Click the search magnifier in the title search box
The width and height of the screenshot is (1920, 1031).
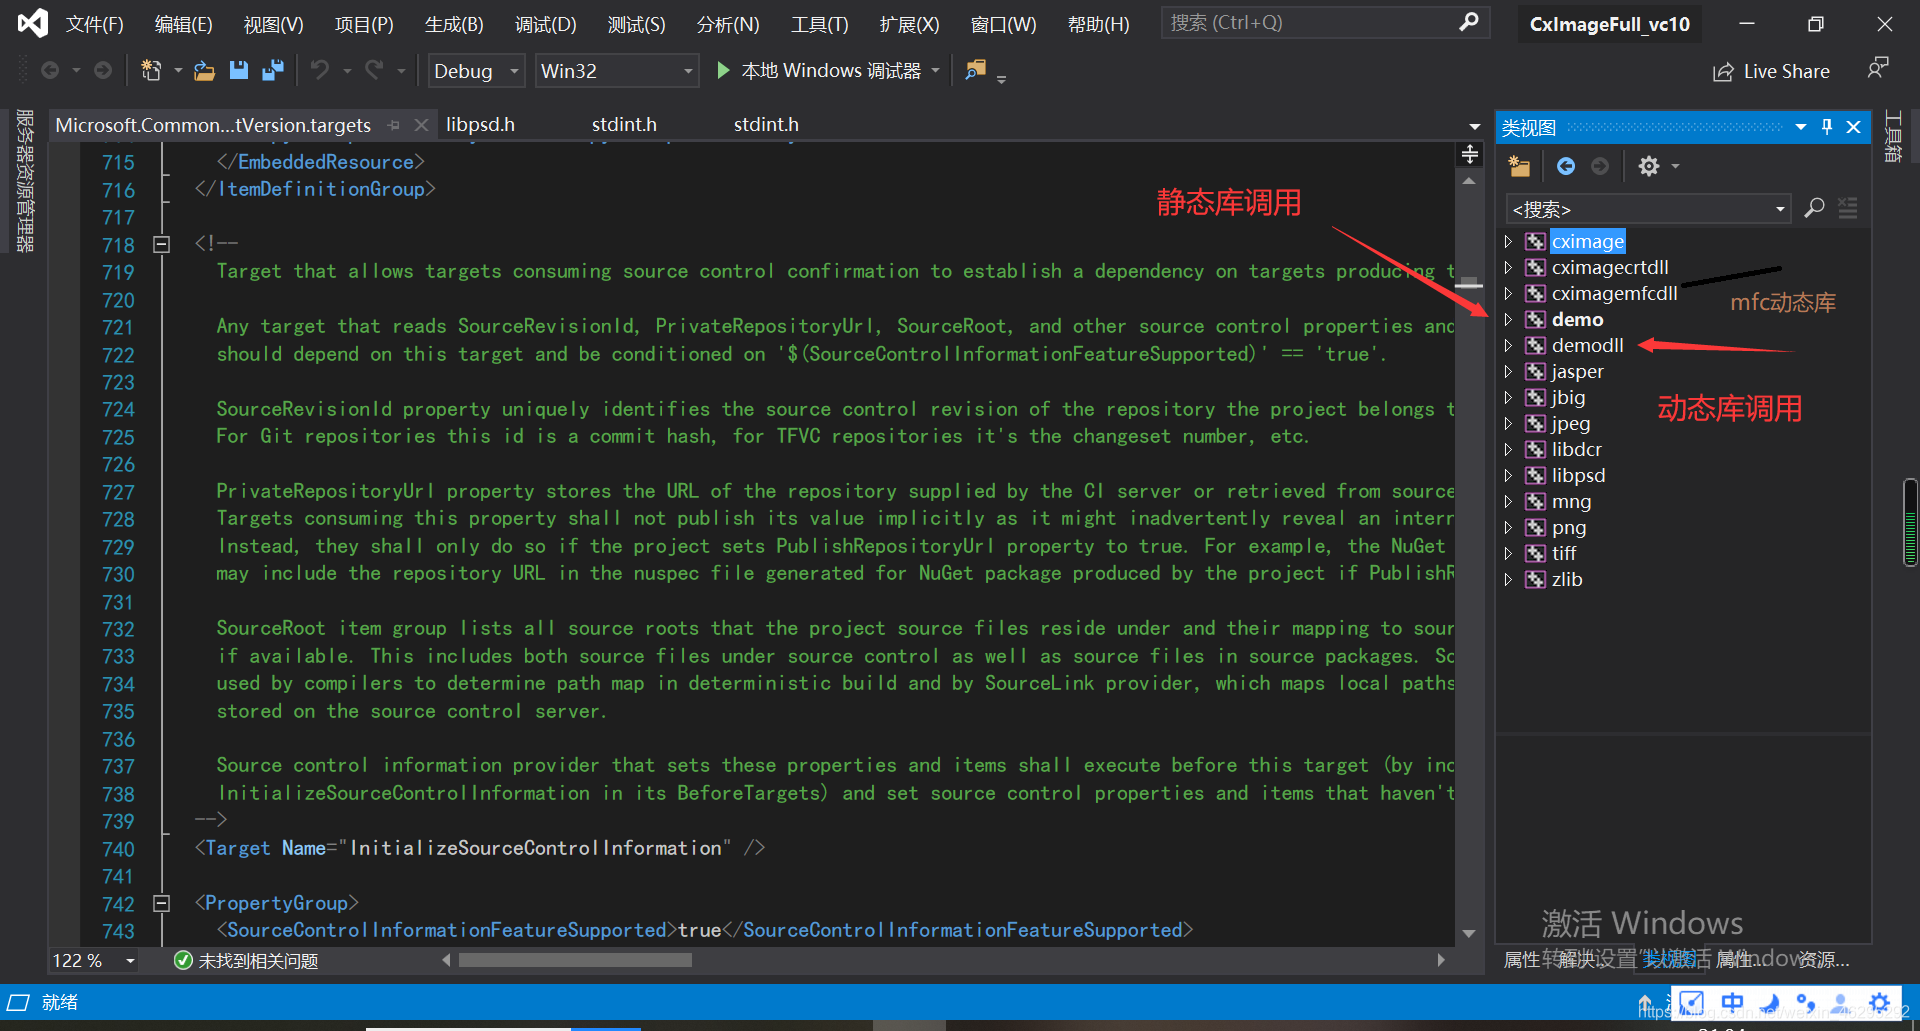tap(1468, 22)
